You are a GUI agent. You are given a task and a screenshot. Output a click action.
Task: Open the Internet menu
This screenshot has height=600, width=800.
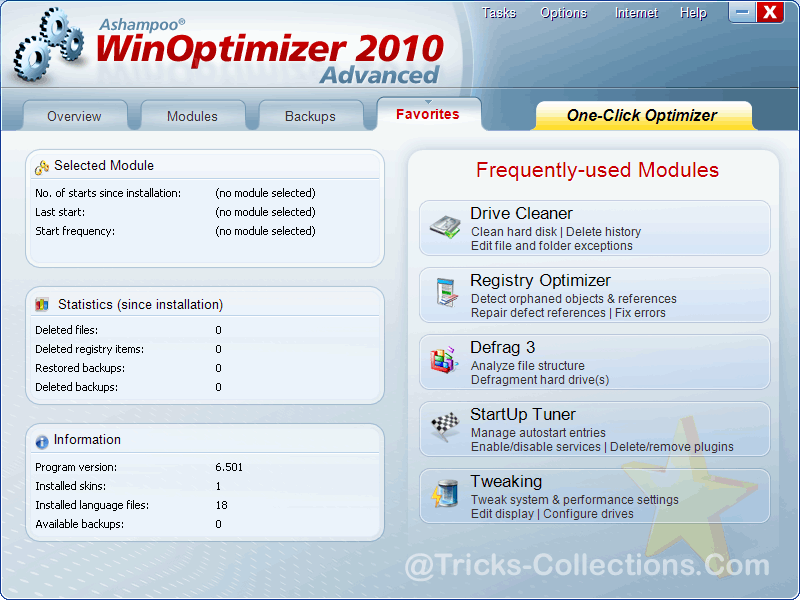(636, 13)
